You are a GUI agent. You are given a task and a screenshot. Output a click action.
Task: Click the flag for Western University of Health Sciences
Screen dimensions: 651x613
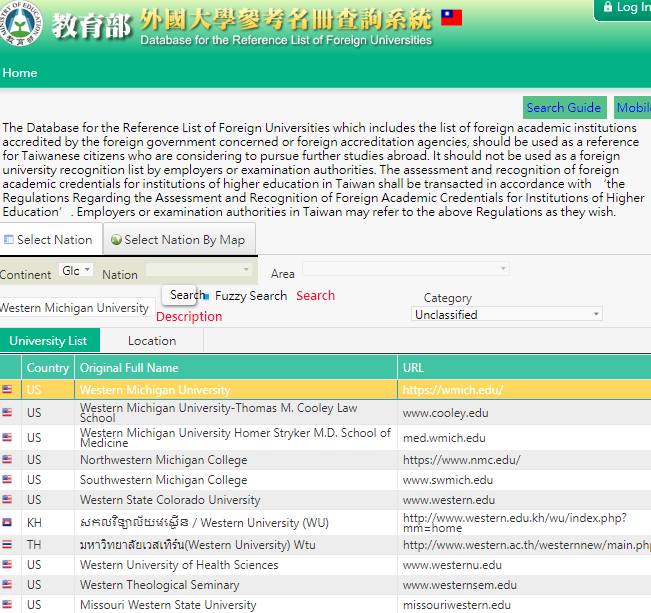pos(7,564)
